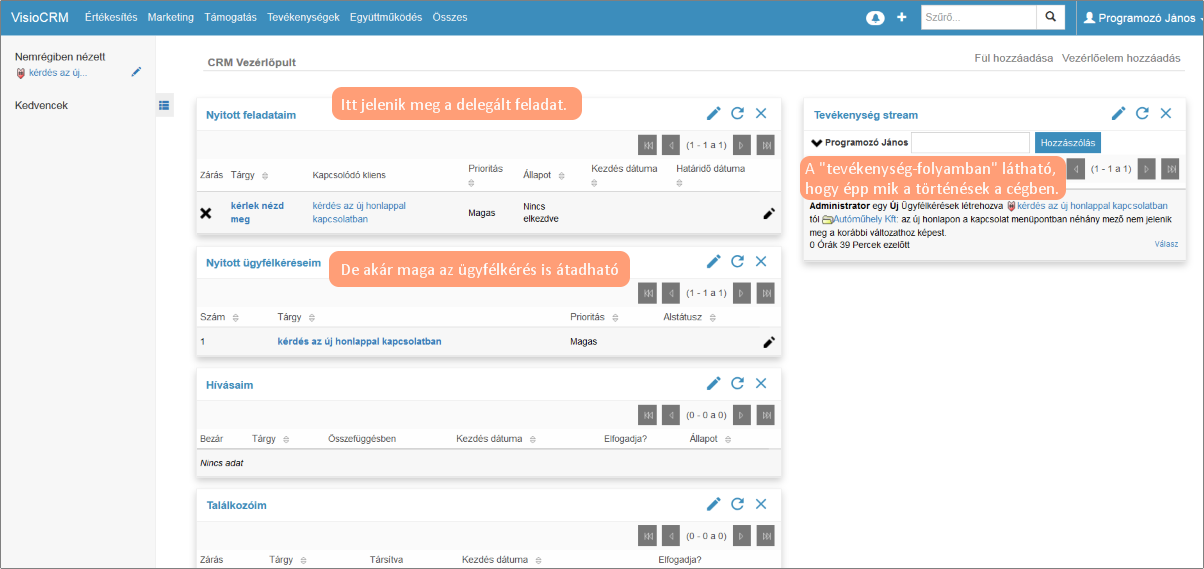1204x569 pixels.
Task: Toggle the sidebar list icon
Action: pyautogui.click(x=164, y=104)
